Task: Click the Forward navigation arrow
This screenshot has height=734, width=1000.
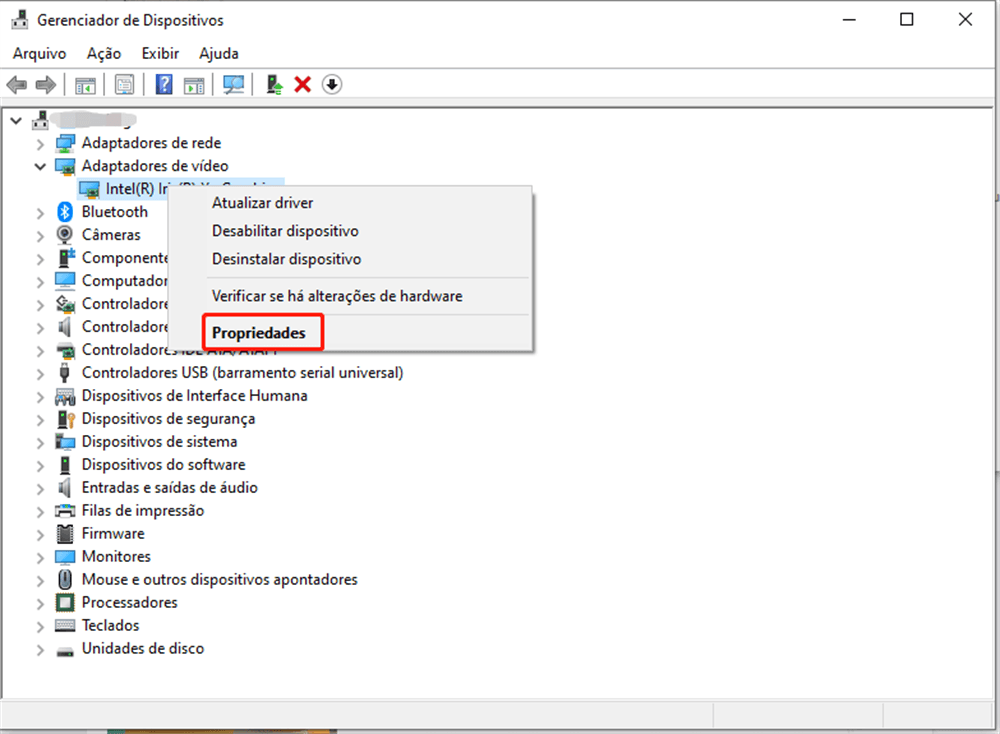Action: tap(45, 84)
